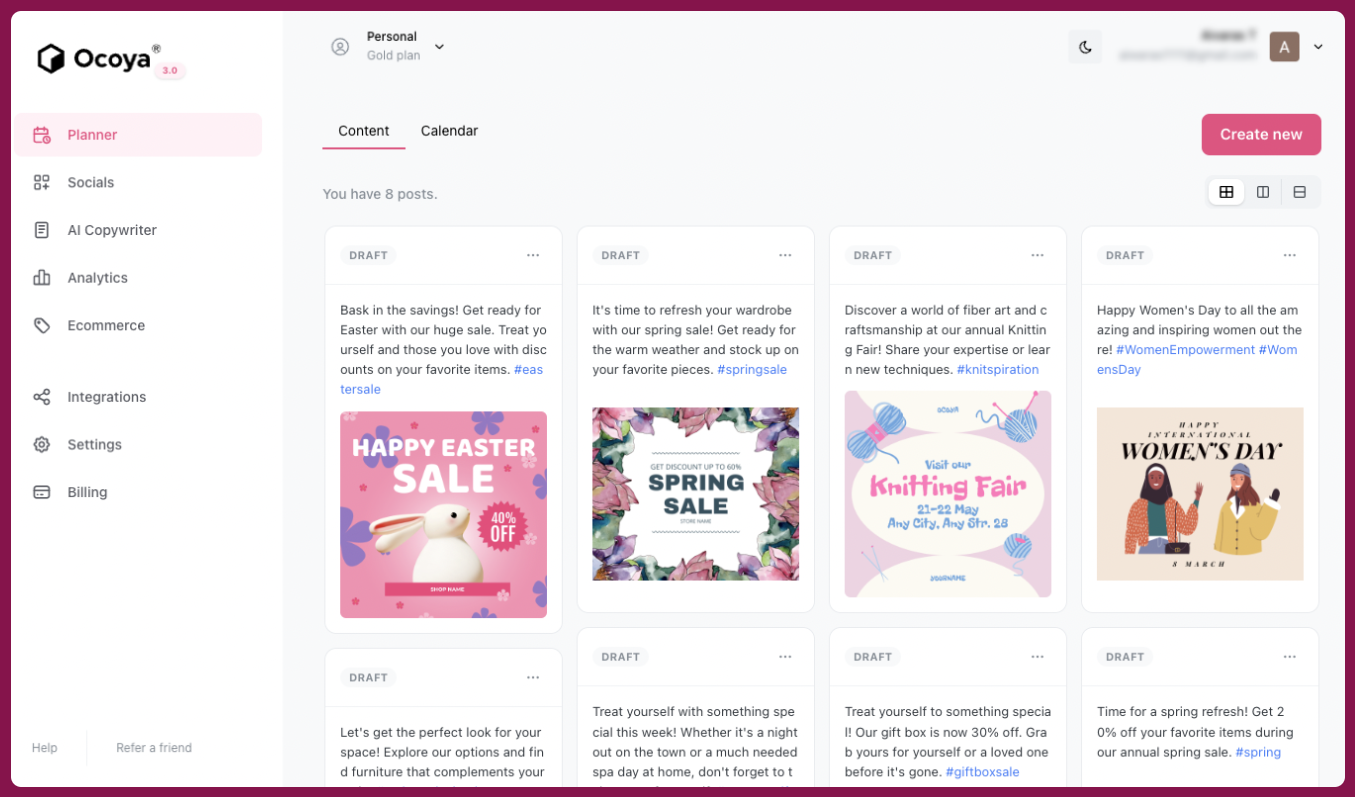Click the Create new button
Screen dimensions: 1355x797
pyautogui.click(x=1261, y=134)
